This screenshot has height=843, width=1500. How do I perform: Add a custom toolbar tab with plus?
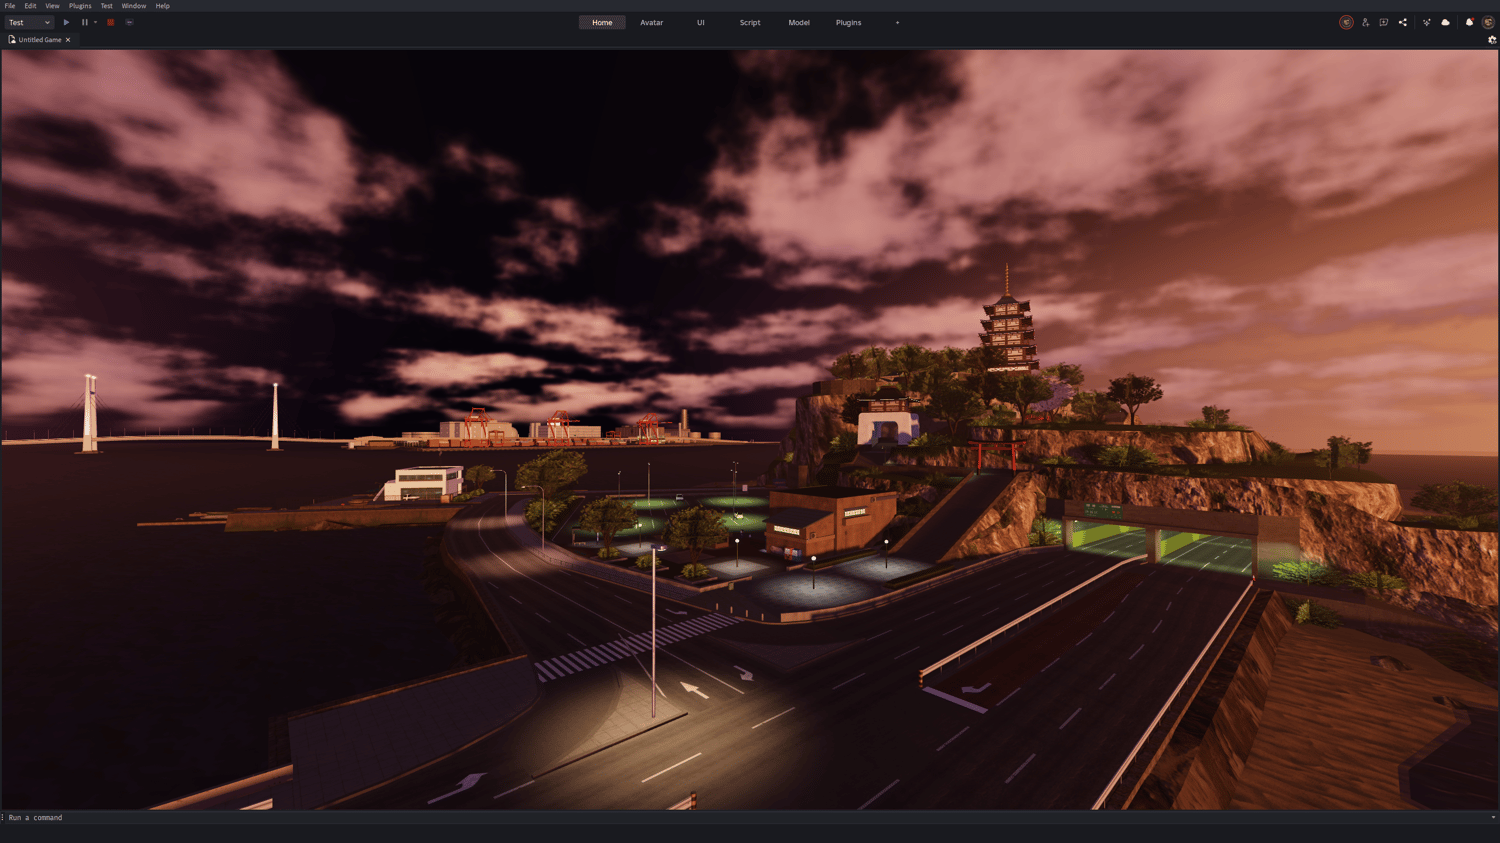pyautogui.click(x=897, y=22)
